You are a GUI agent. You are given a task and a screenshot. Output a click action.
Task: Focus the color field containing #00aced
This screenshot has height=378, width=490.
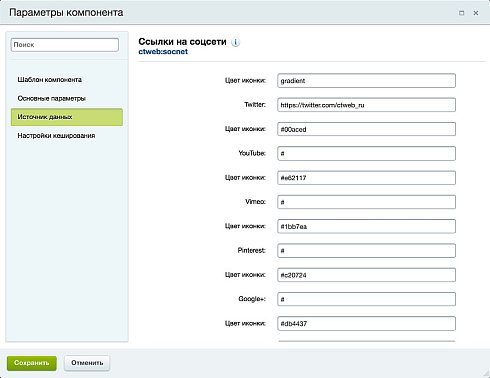coord(366,129)
